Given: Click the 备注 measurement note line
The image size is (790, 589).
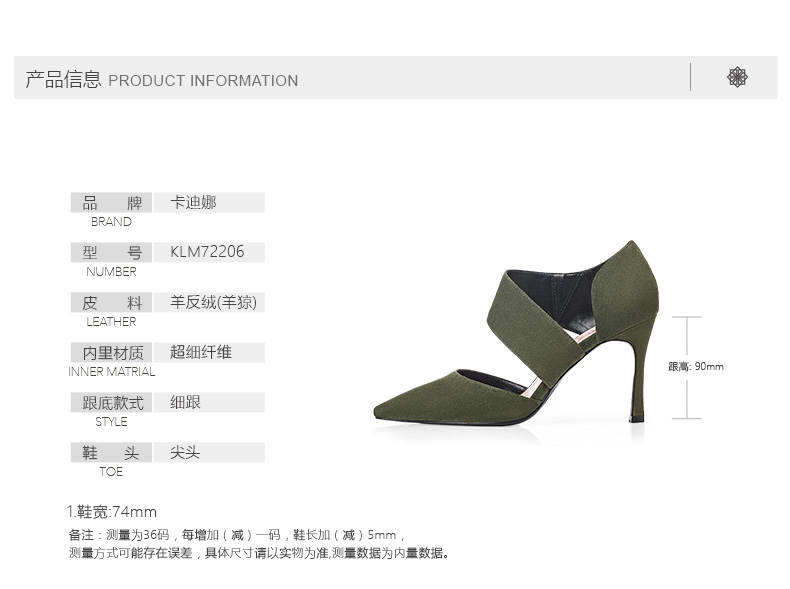Looking at the screenshot, I should point(237,535).
